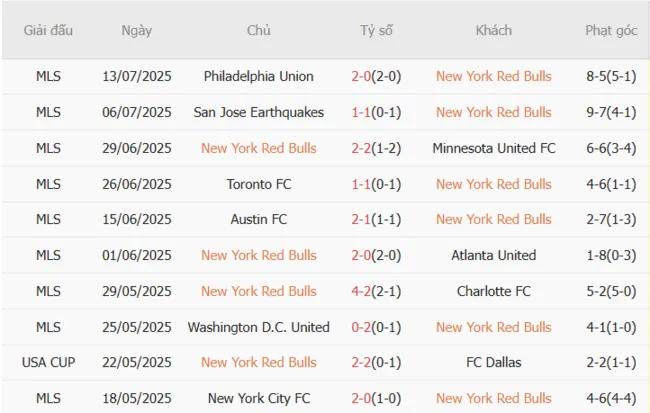650x413 pixels.
Task: Click FC Dallas in the USA CUP row
Action: pos(493,362)
